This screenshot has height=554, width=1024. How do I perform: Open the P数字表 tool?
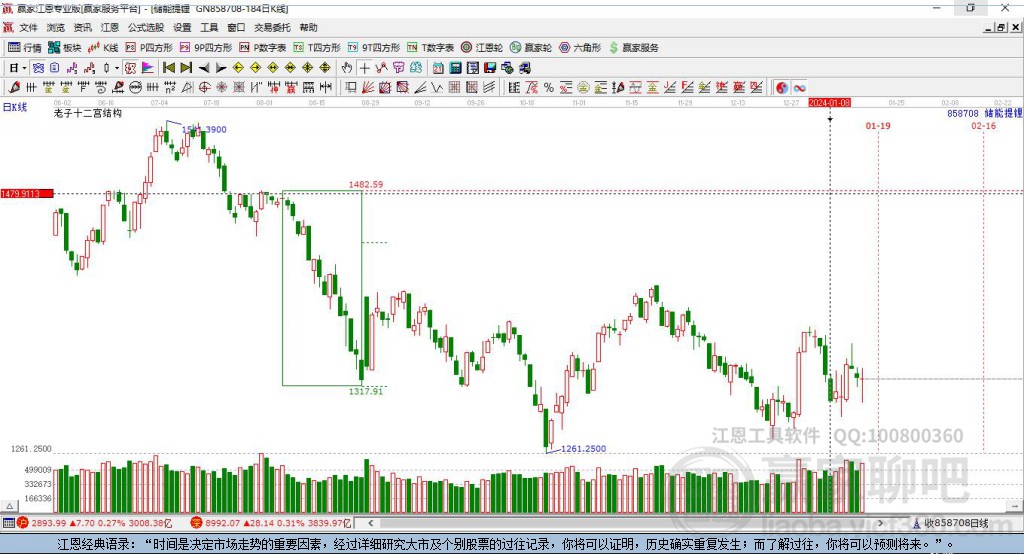(263, 48)
